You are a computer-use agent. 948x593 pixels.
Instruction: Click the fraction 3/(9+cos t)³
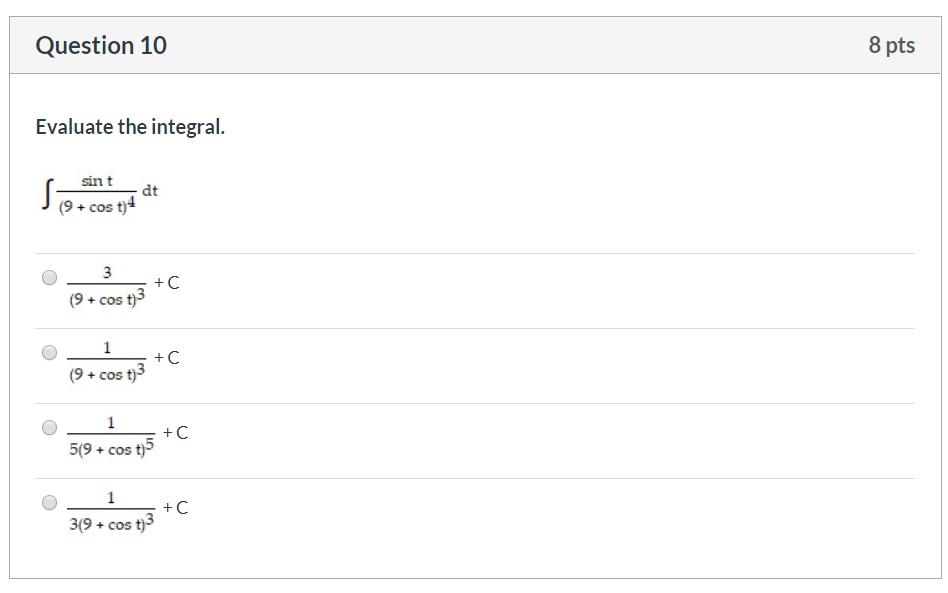point(107,283)
